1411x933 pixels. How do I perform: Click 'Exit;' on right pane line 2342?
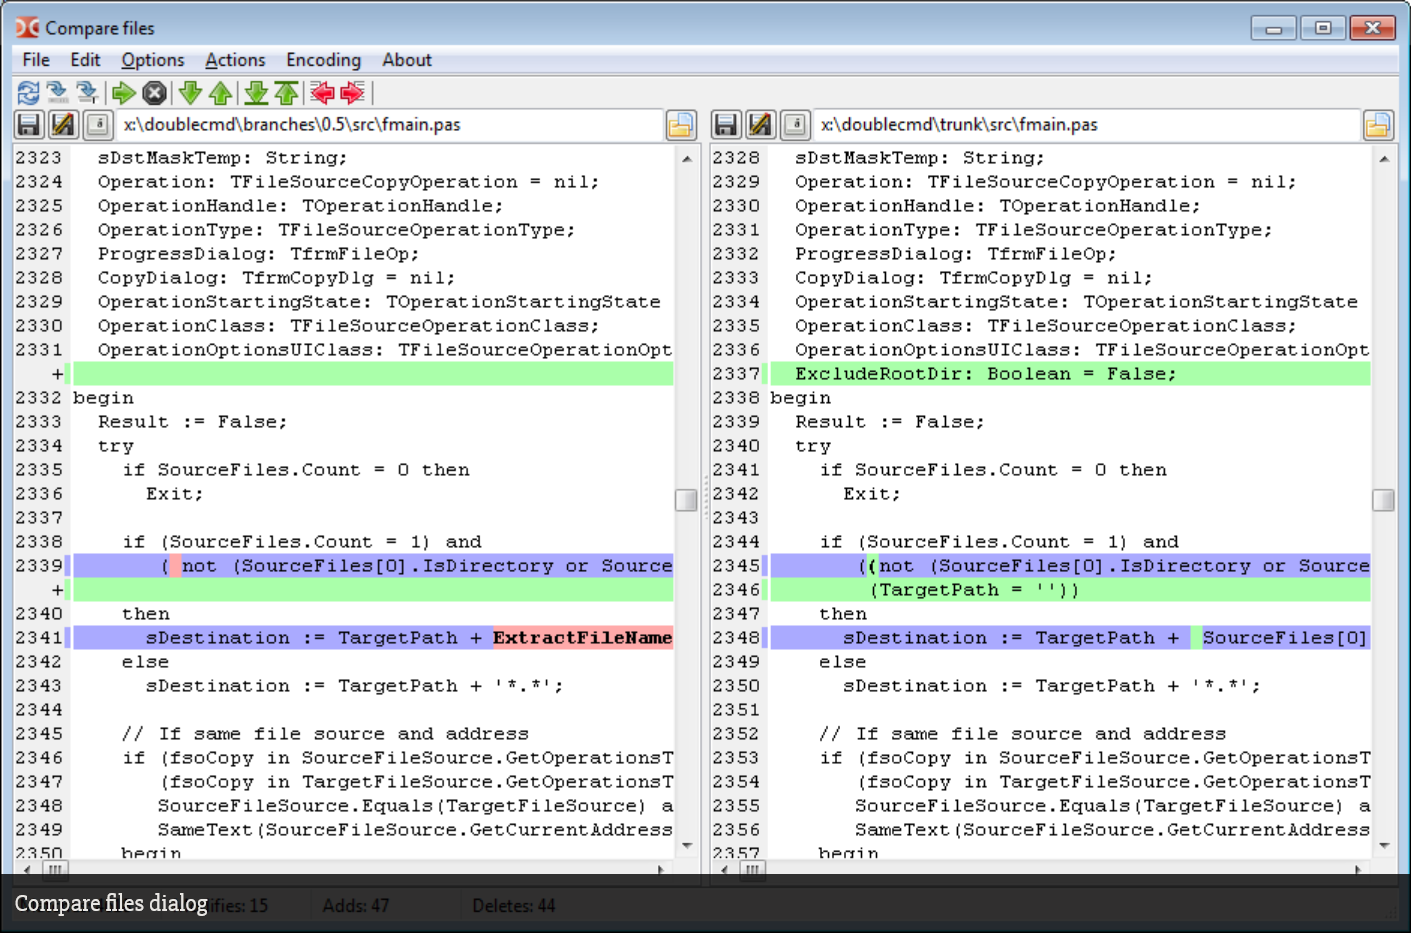point(872,494)
